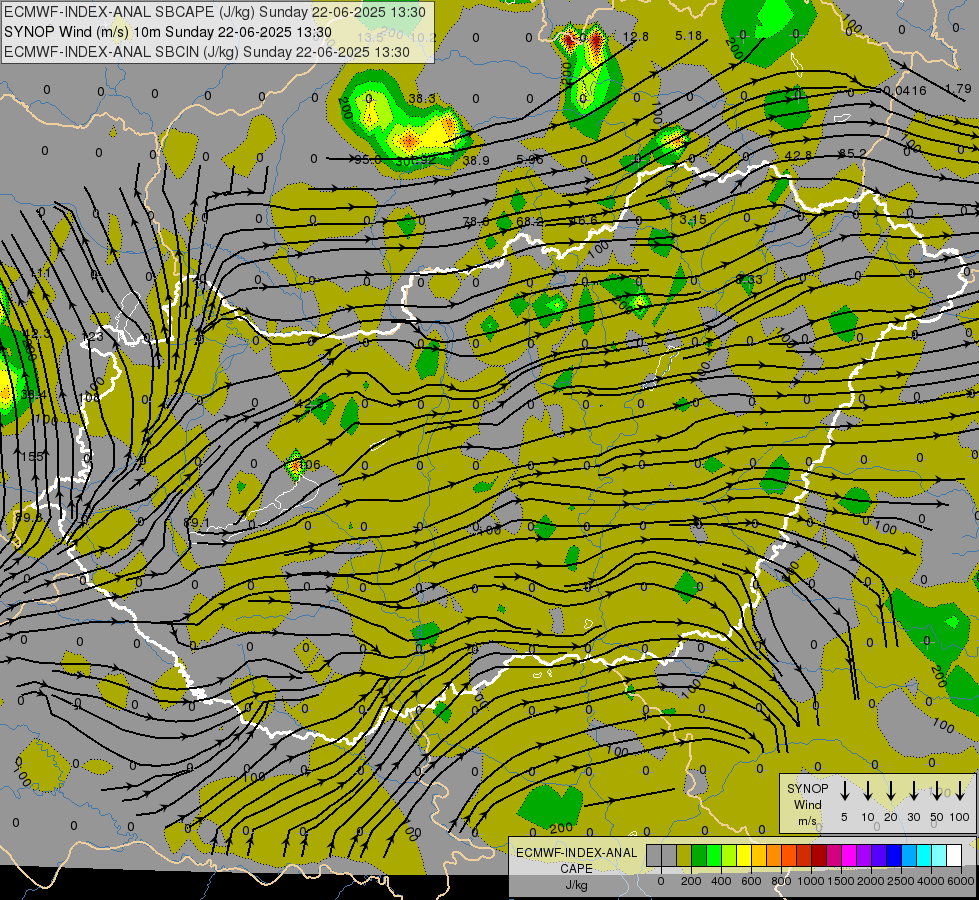
Task: Click the '42.8' value on the map
Action: (799, 156)
